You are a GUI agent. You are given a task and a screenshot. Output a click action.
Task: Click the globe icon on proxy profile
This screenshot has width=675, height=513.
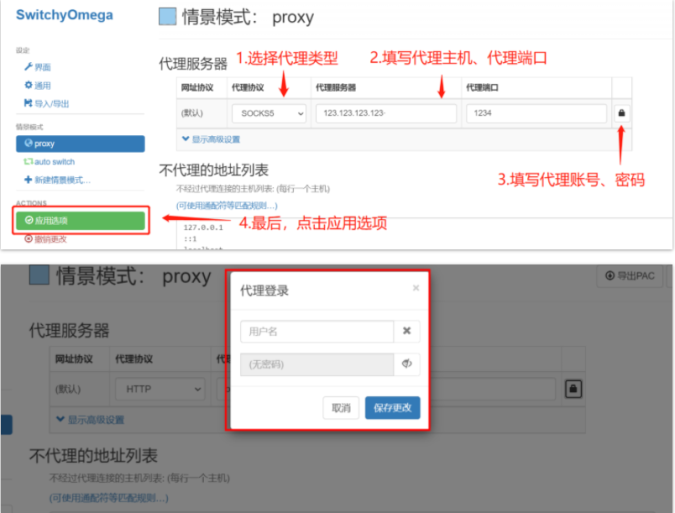[28, 143]
